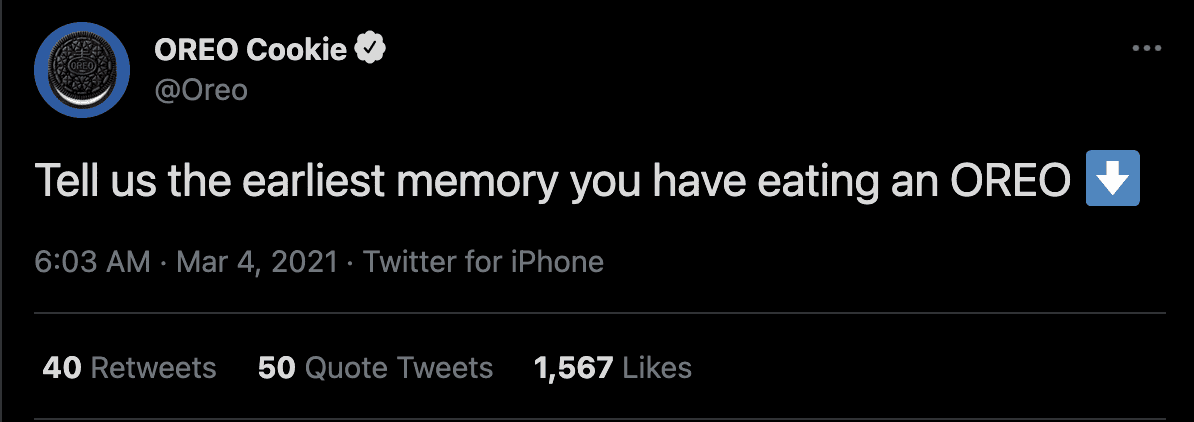View the 50 Quote Tweets list
Screen dimensions: 1194x422
pos(375,368)
